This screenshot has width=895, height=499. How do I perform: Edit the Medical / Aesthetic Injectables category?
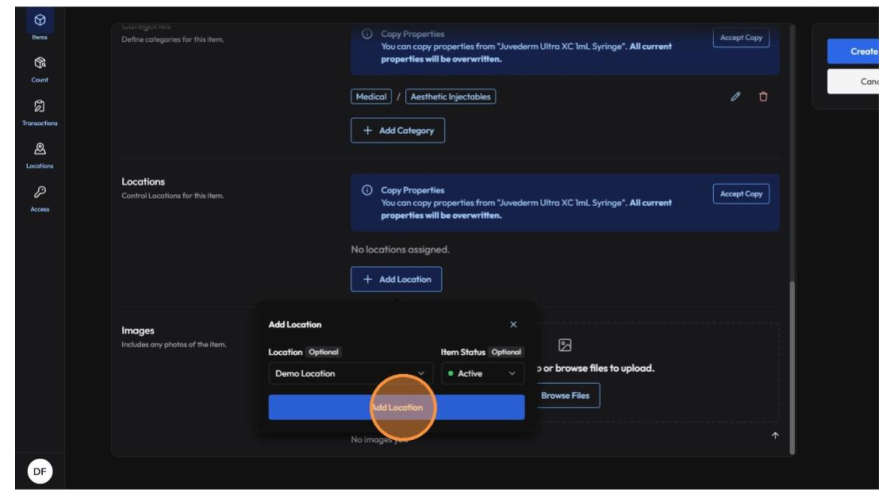point(735,96)
